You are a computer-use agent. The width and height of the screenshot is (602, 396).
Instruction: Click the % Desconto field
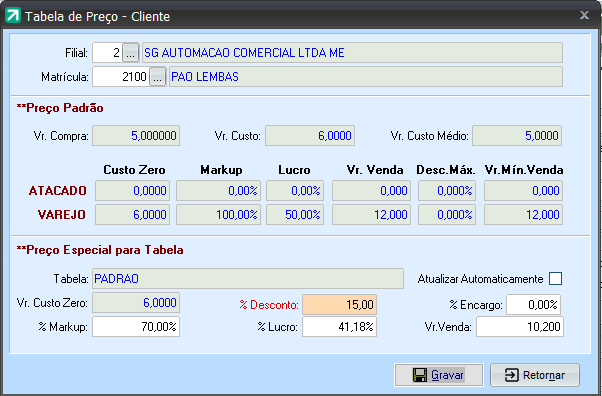339,305
